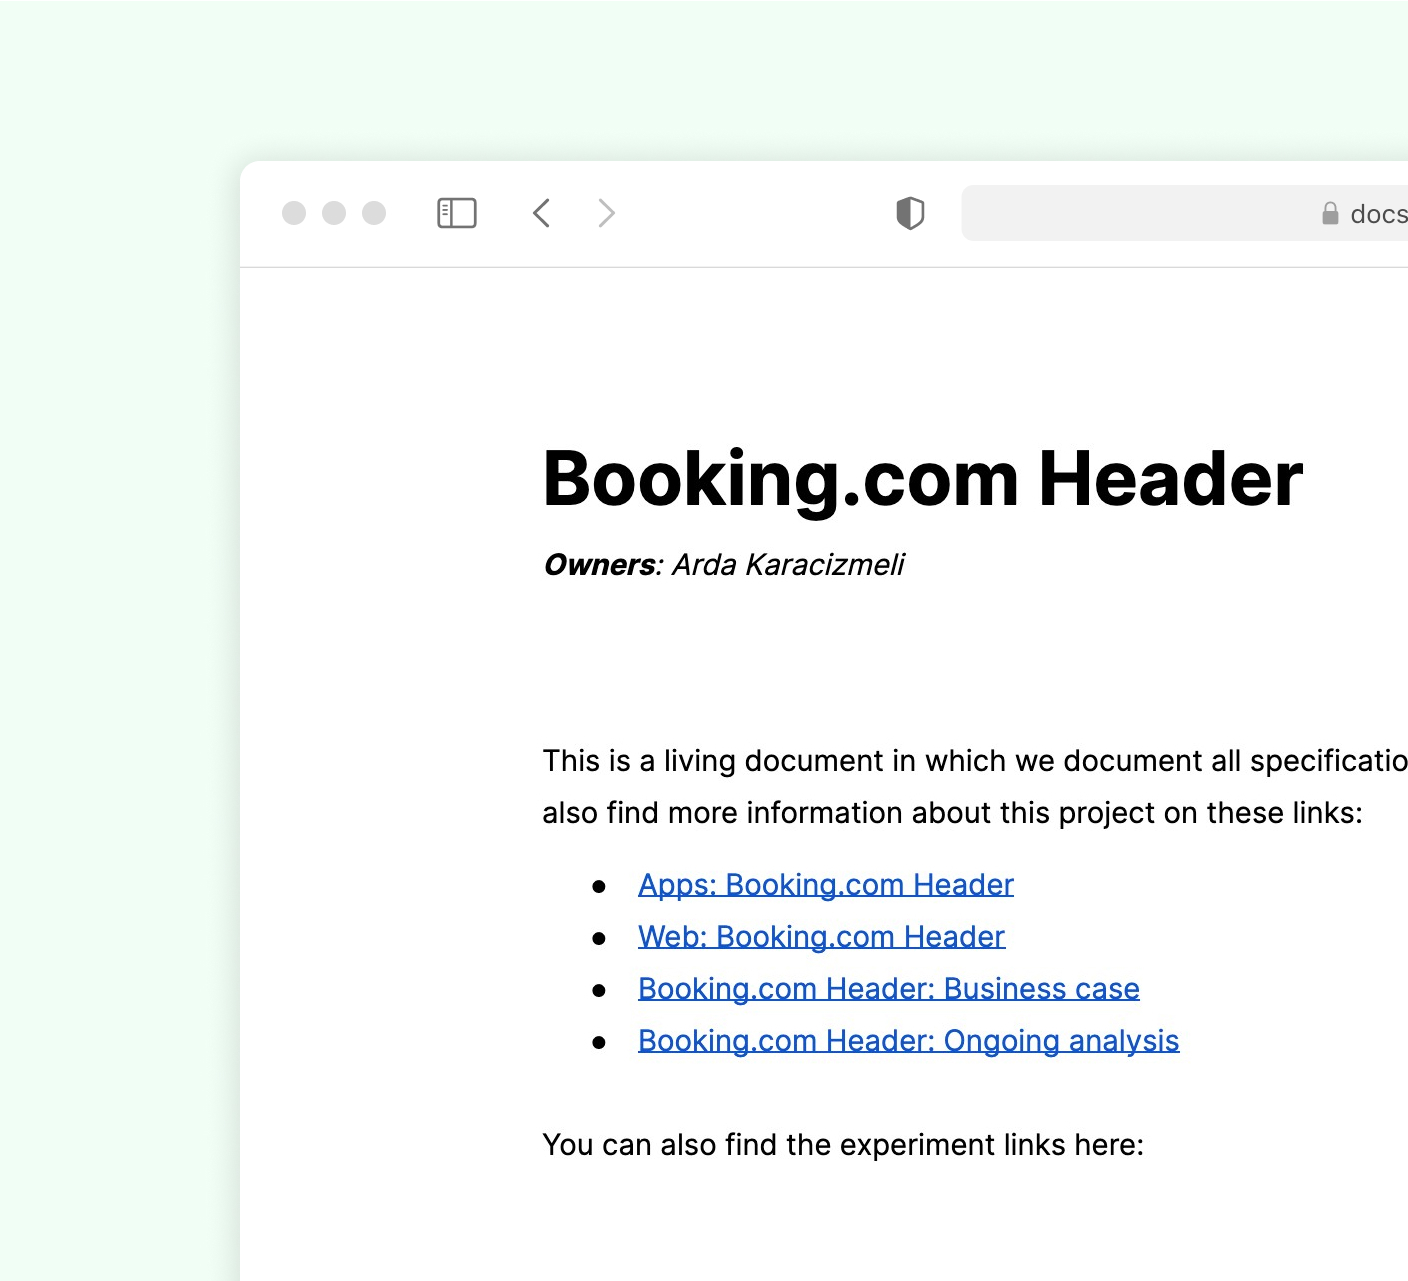Open the Web: Booking.com Header link

821,937
